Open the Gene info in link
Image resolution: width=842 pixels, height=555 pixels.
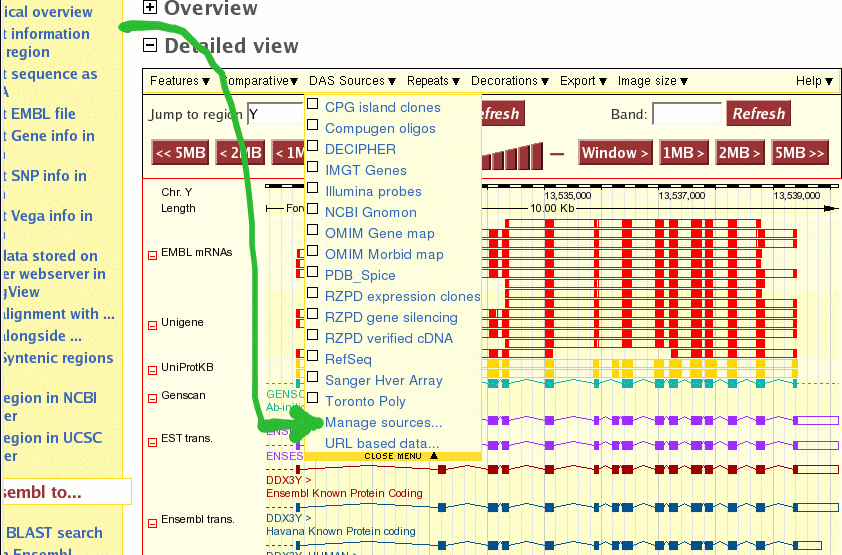coord(49,136)
